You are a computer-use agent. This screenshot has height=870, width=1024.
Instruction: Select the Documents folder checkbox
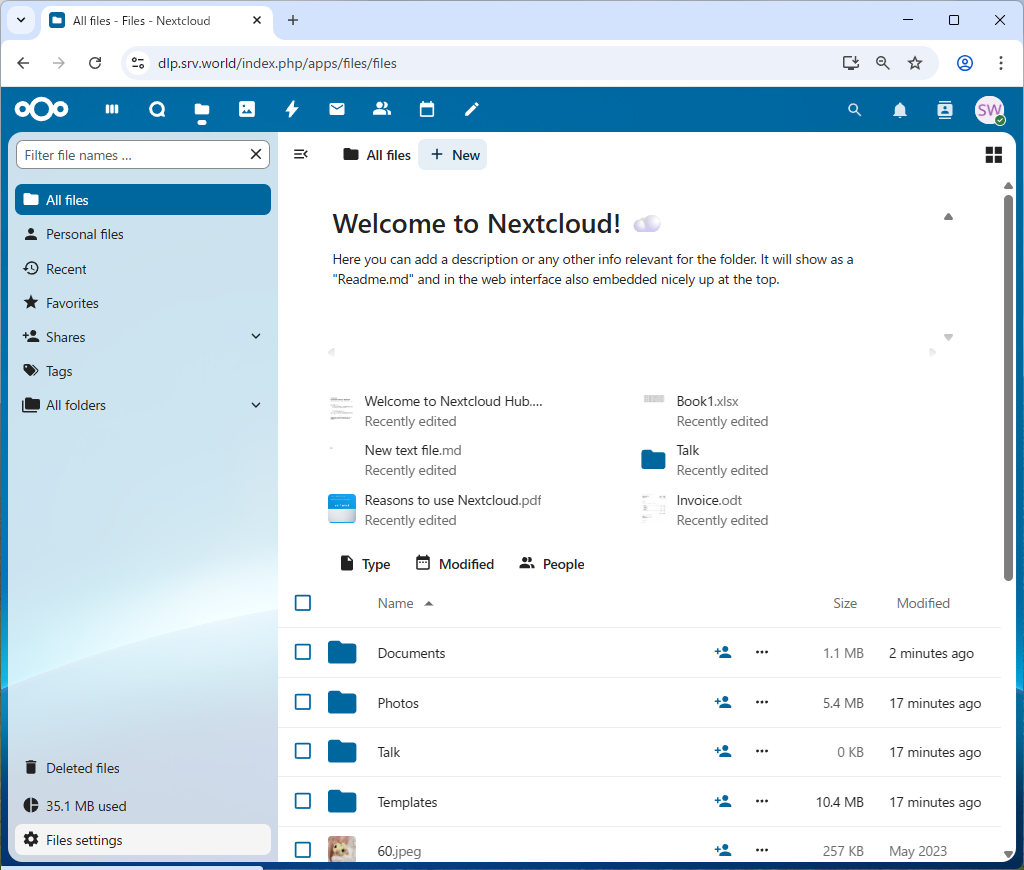click(x=303, y=653)
